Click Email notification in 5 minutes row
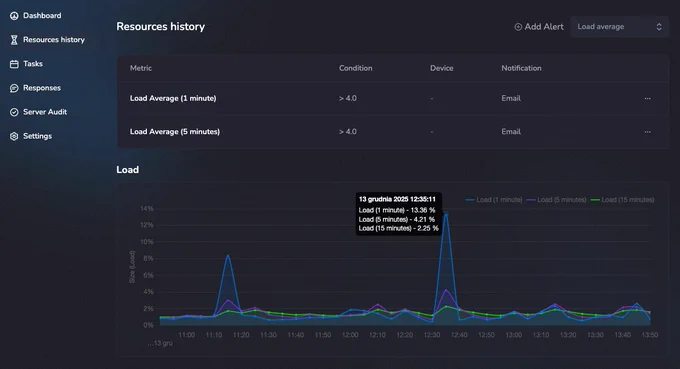The width and height of the screenshot is (680, 369). [511, 132]
